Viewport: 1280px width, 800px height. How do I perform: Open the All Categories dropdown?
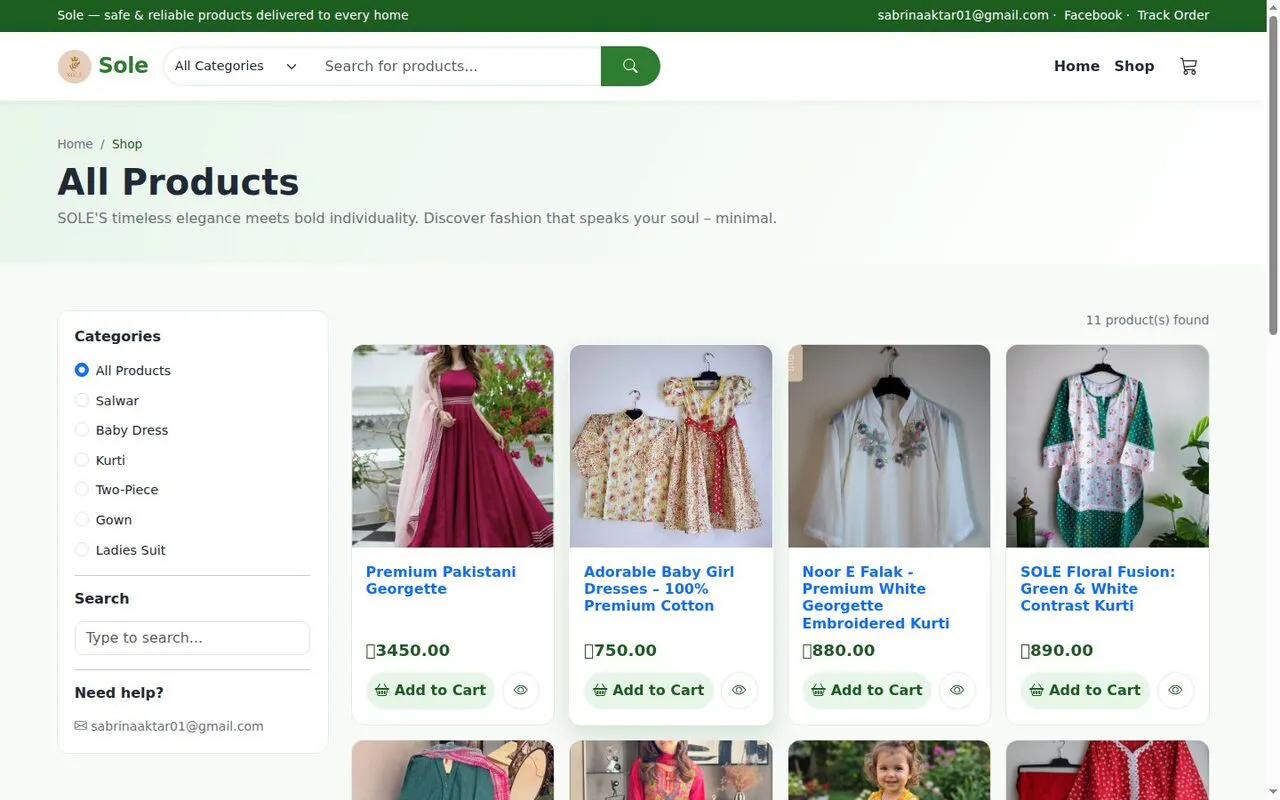(236, 66)
